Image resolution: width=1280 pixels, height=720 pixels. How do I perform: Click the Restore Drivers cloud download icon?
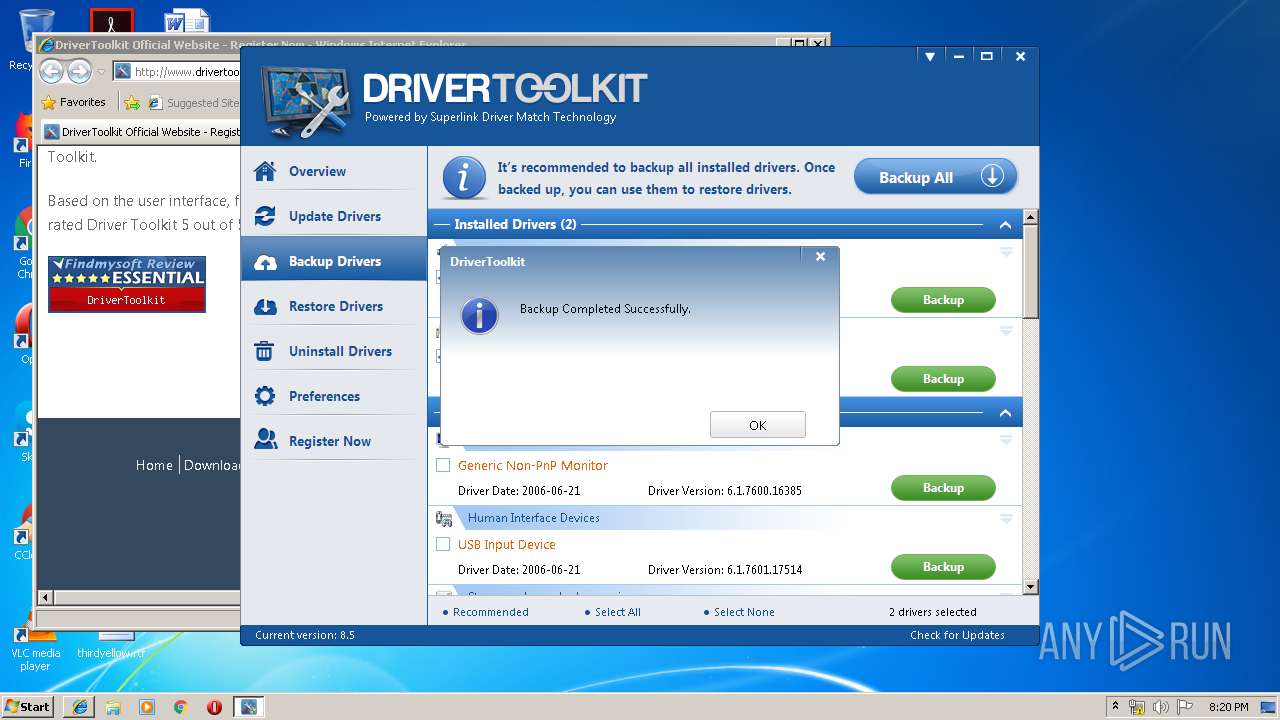click(265, 307)
